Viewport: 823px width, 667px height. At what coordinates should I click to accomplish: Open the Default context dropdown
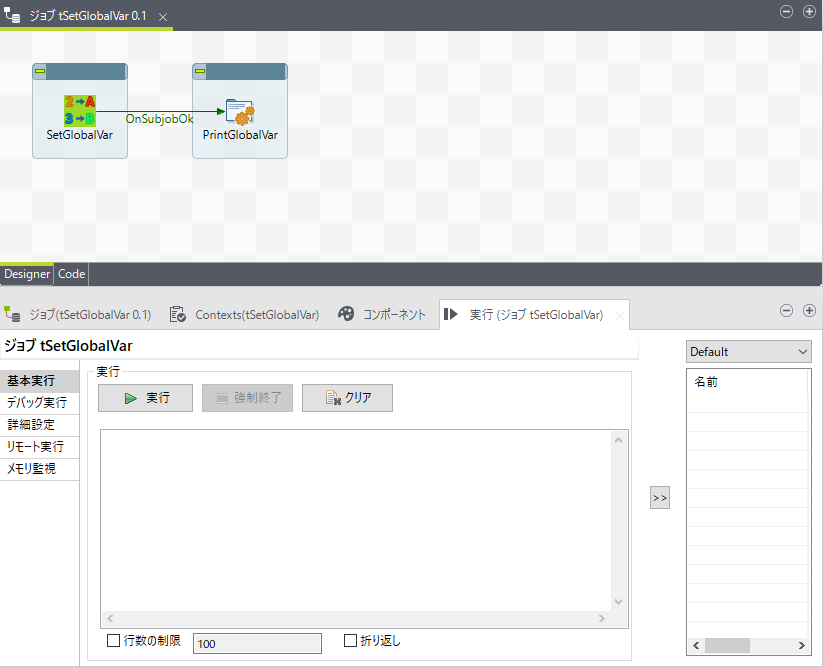point(748,352)
